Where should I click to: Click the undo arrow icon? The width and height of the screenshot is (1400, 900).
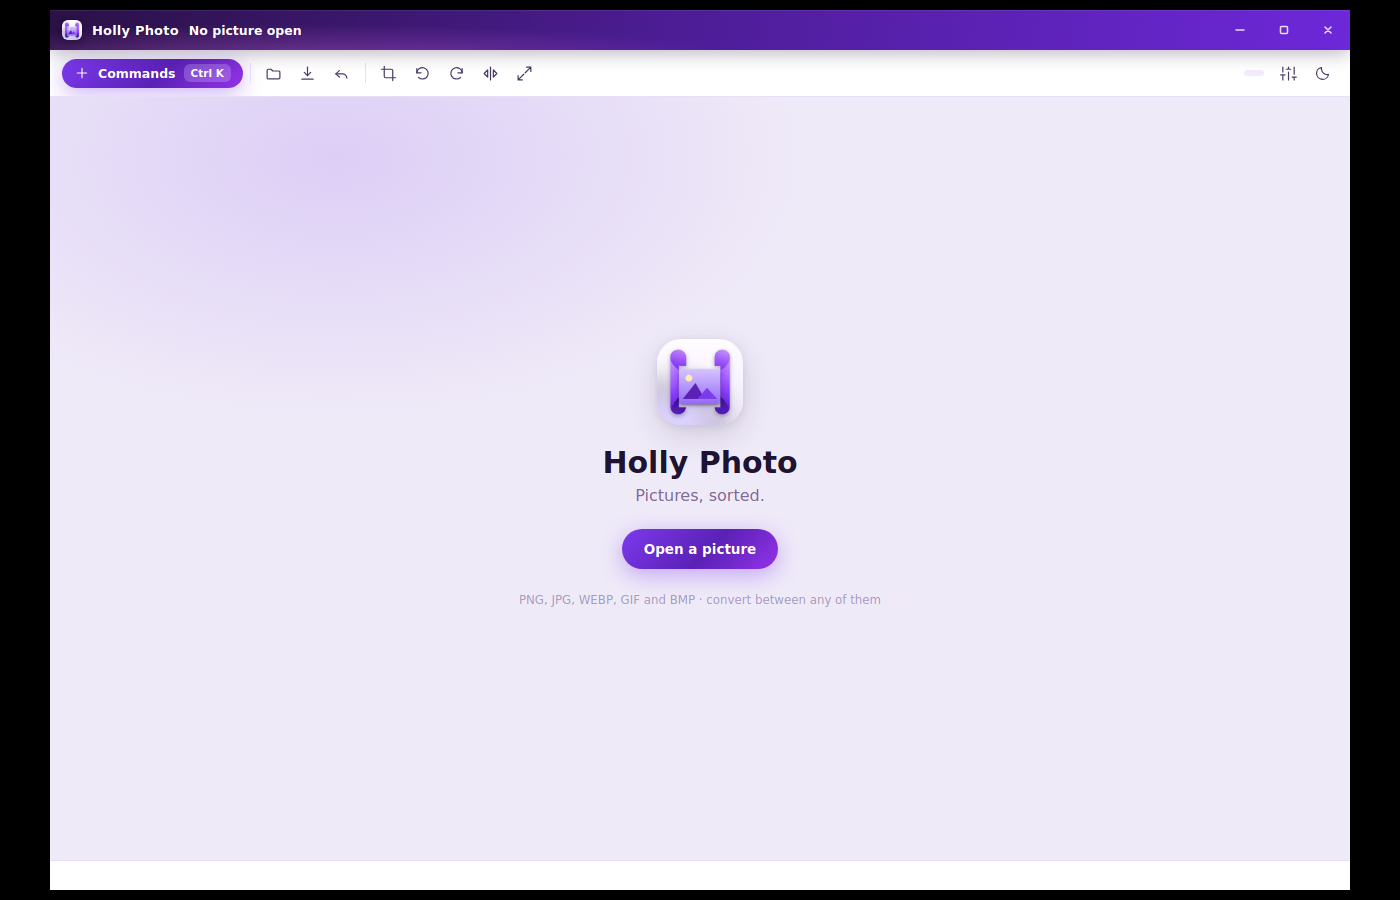tap(341, 73)
